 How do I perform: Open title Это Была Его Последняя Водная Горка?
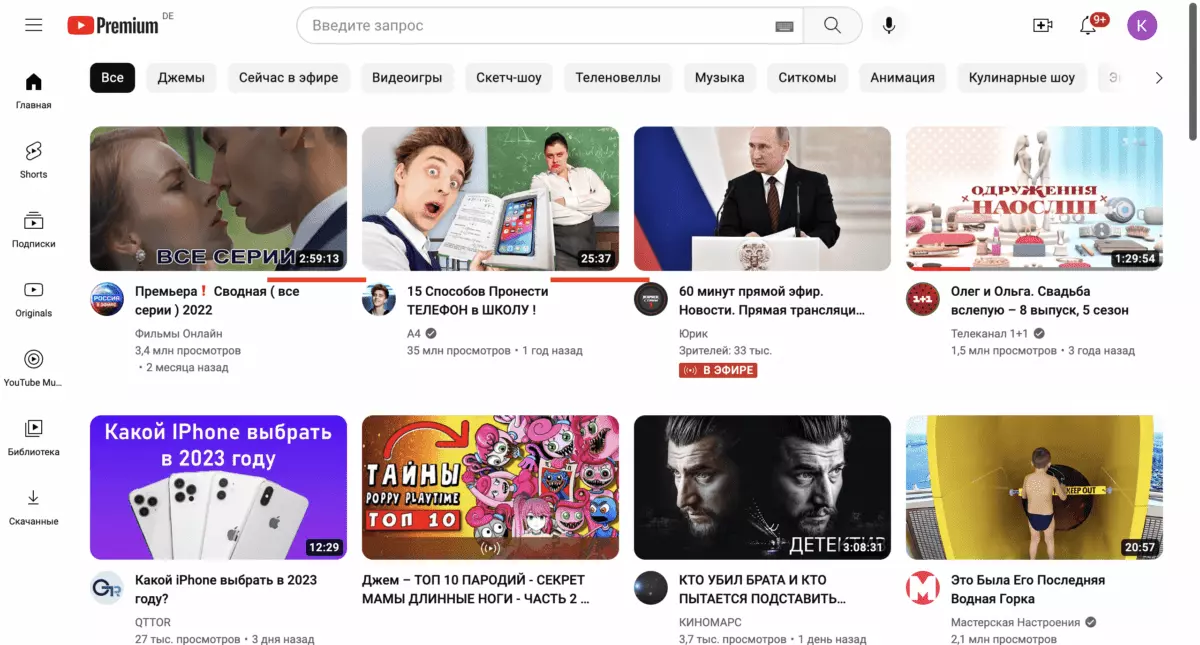[1028, 589]
